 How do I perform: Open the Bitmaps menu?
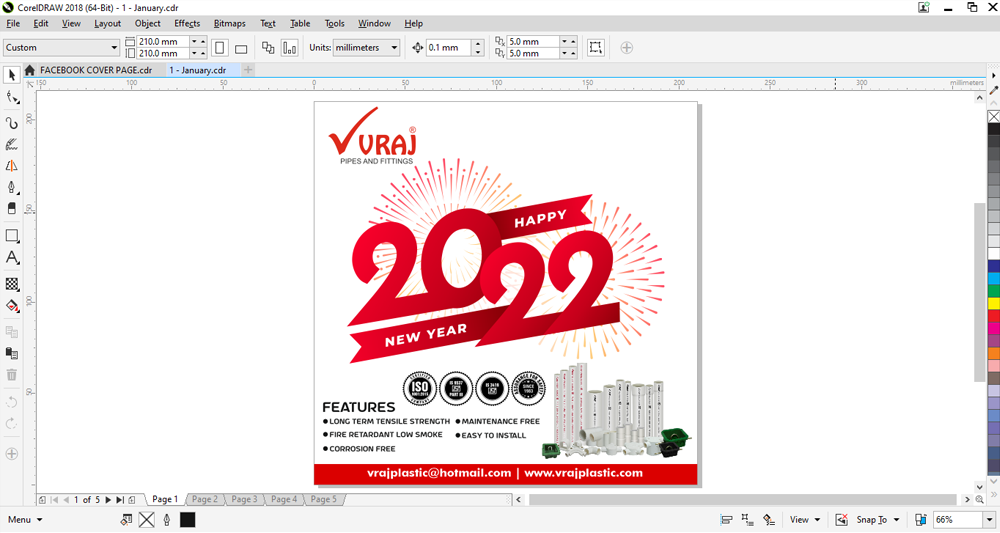click(229, 24)
